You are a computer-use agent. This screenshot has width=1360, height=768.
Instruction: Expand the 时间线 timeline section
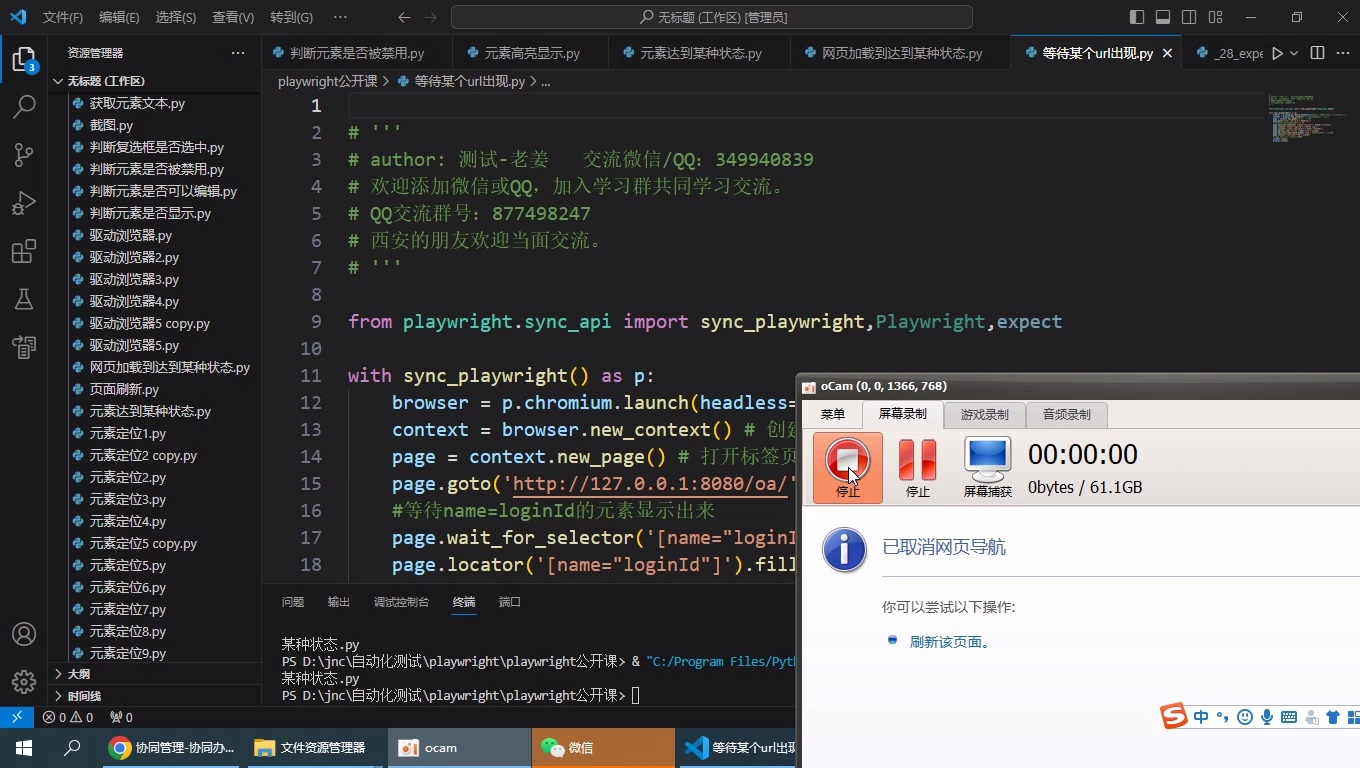[x=84, y=696]
